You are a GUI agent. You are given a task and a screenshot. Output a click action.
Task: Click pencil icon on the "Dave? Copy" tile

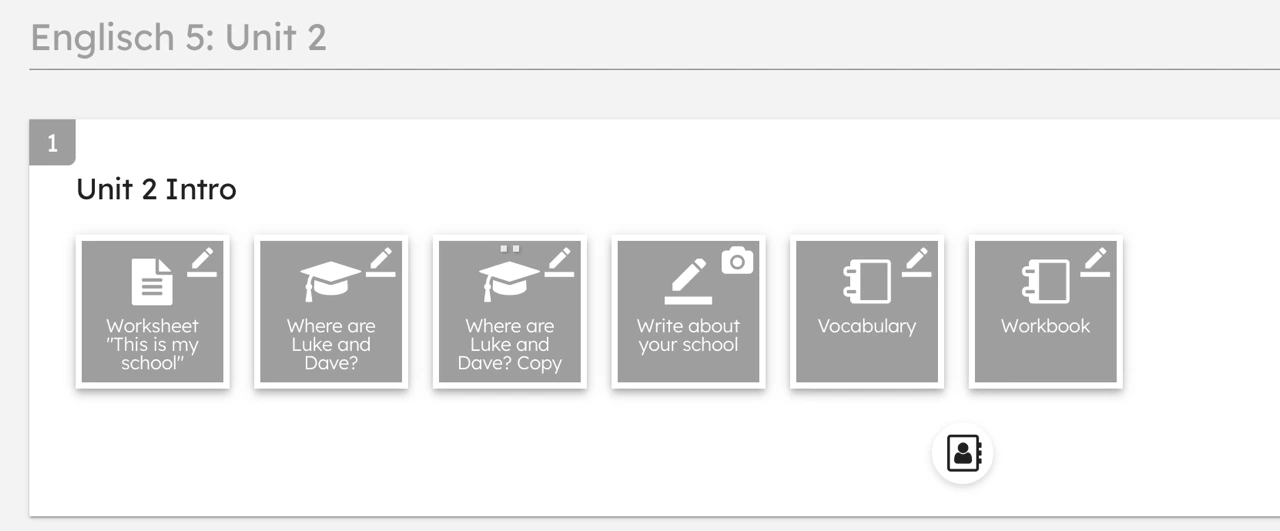coord(559,261)
